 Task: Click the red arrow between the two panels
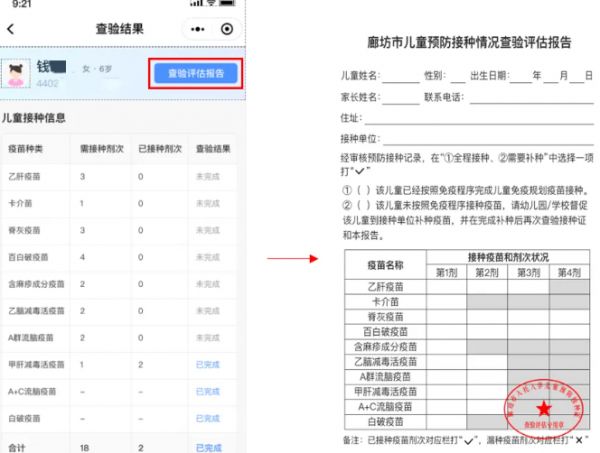coord(292,259)
